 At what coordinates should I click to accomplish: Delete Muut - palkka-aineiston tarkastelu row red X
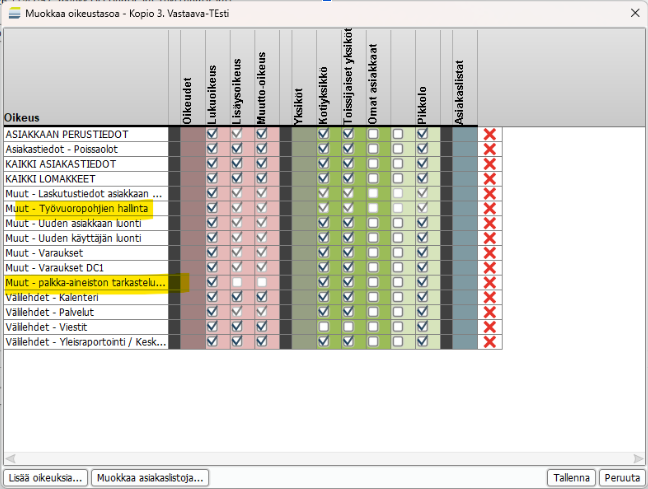(490, 283)
